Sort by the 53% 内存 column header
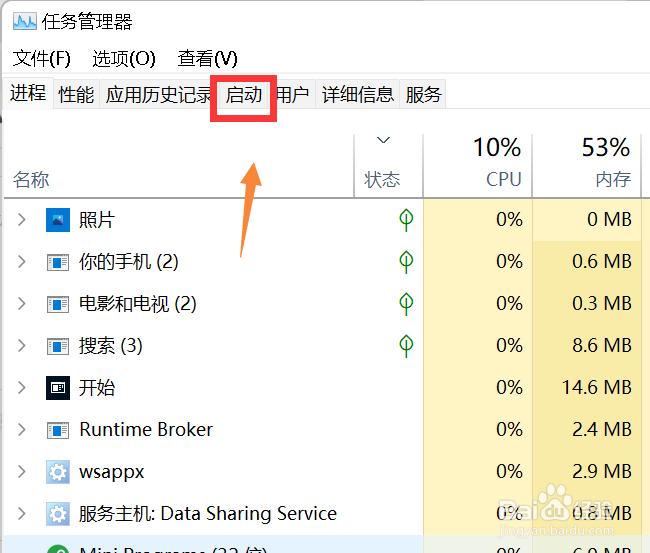 coord(587,166)
